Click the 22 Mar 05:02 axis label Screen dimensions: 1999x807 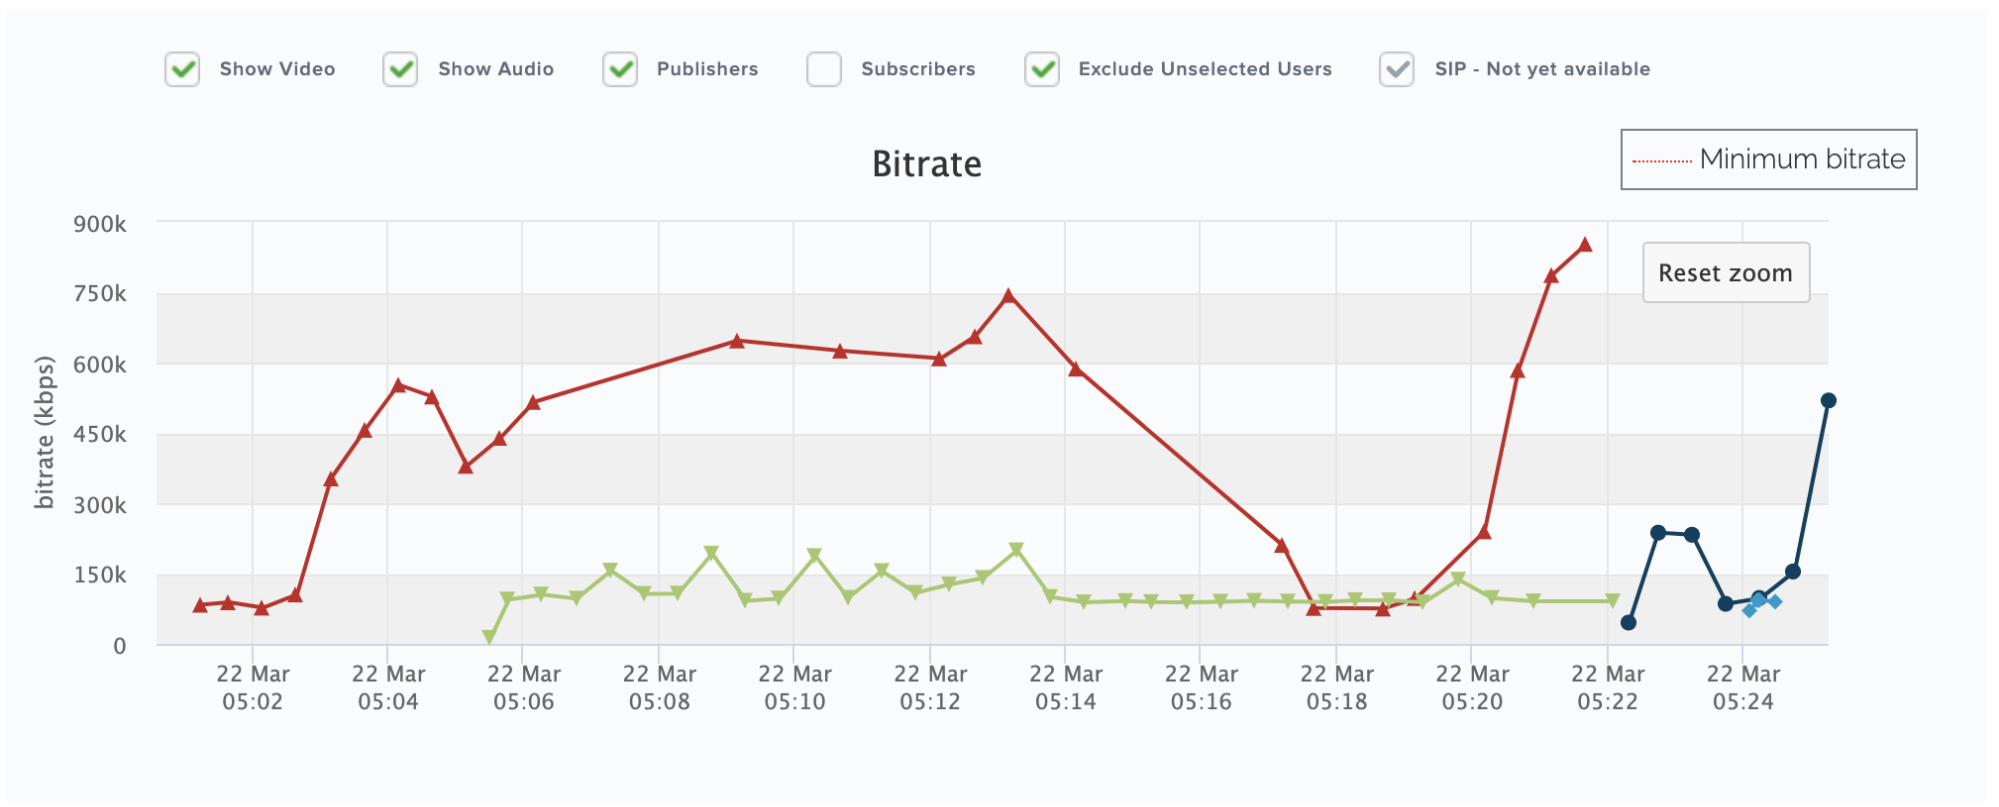(253, 688)
